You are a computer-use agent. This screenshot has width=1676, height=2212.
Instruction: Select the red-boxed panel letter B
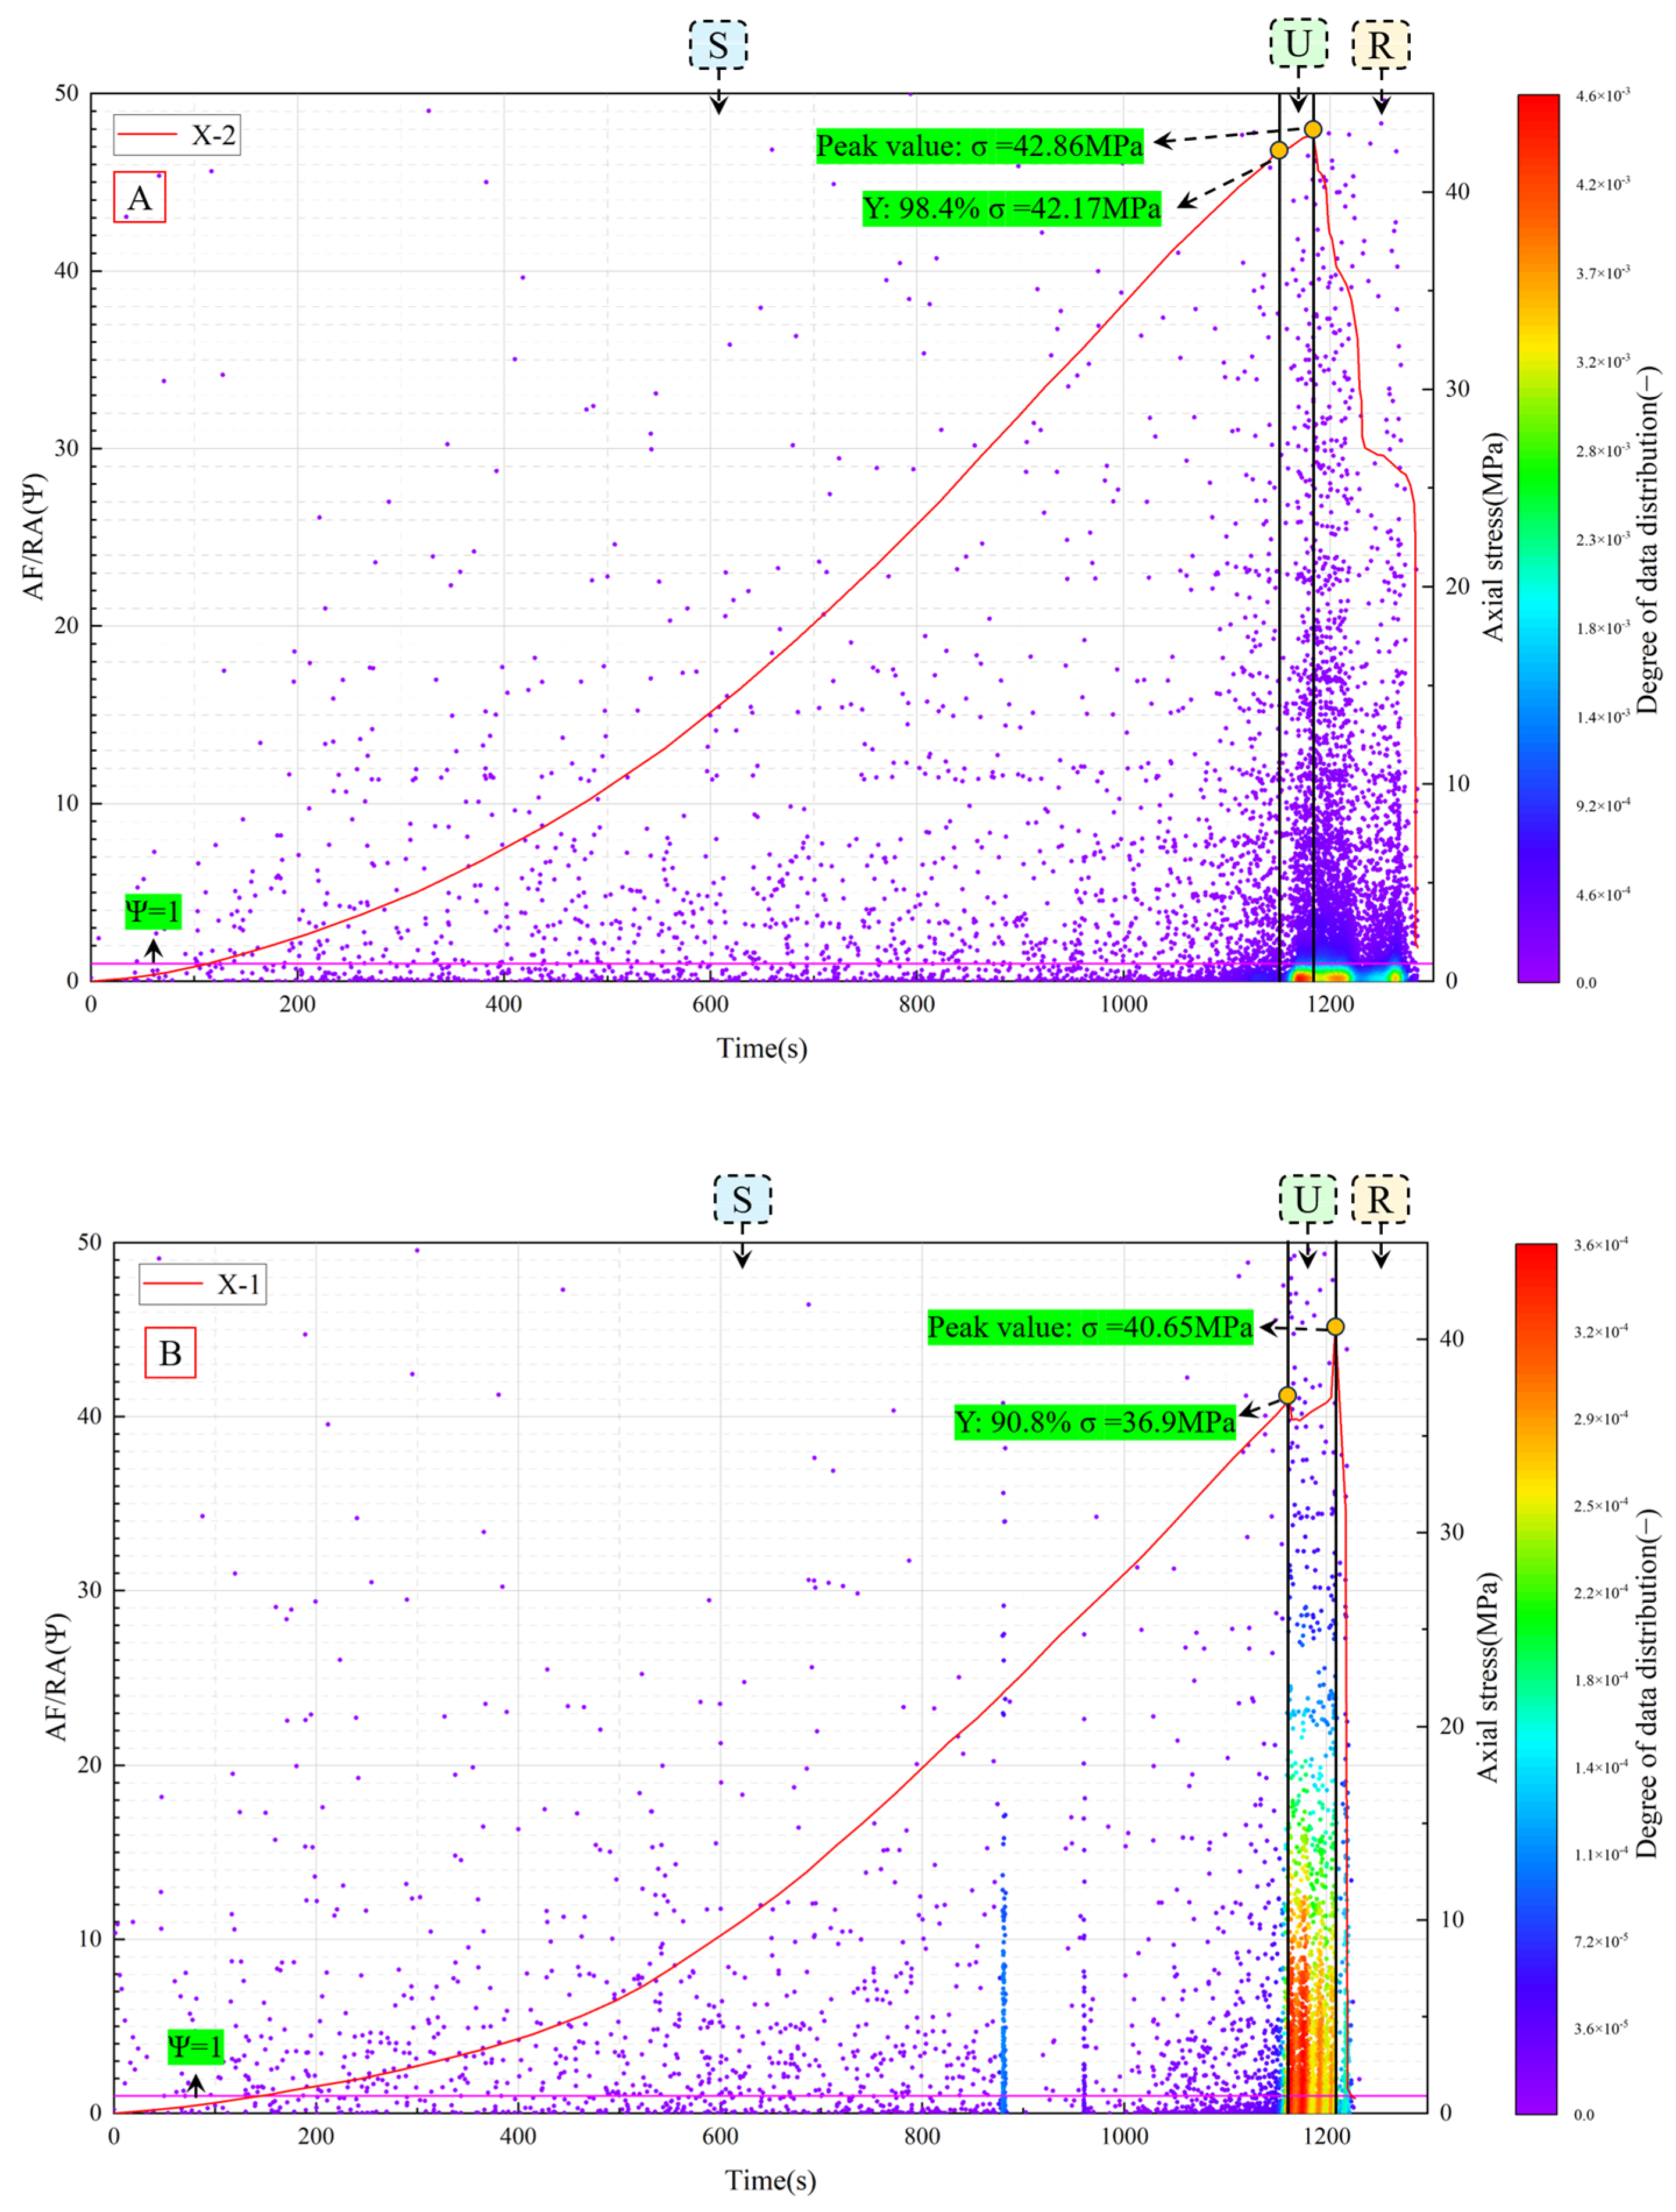(x=170, y=1353)
